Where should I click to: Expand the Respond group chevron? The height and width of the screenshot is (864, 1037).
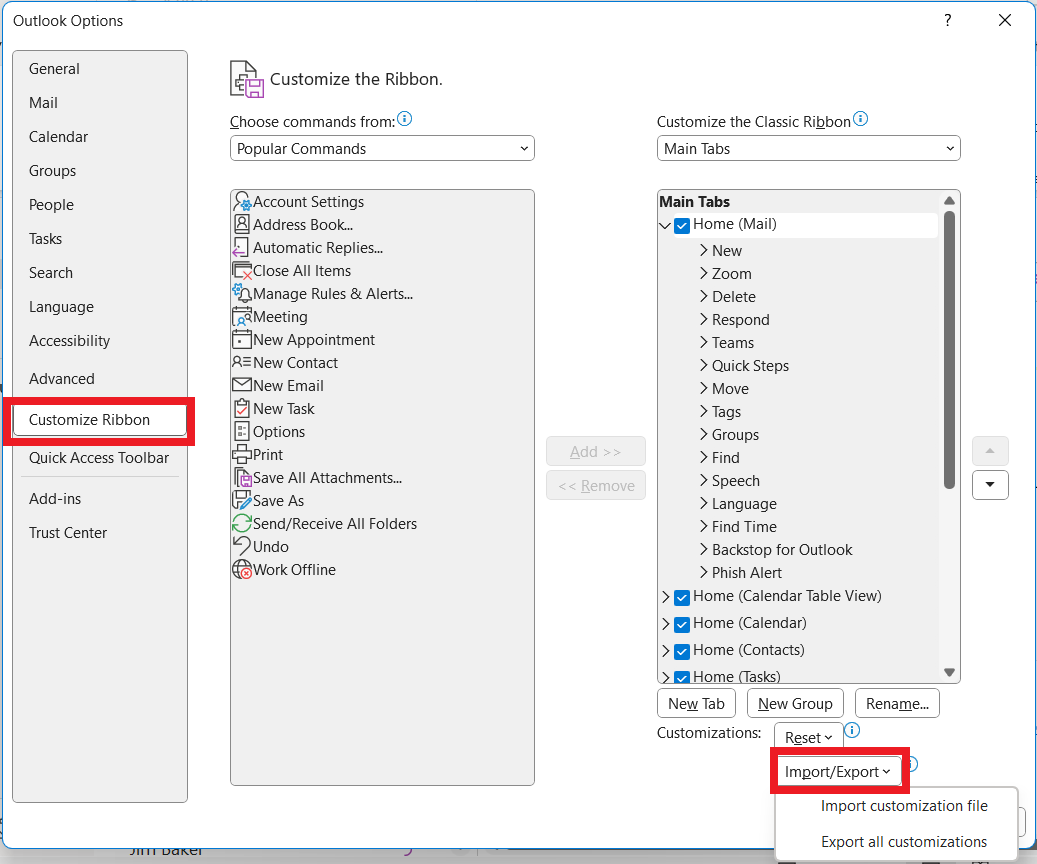704,320
